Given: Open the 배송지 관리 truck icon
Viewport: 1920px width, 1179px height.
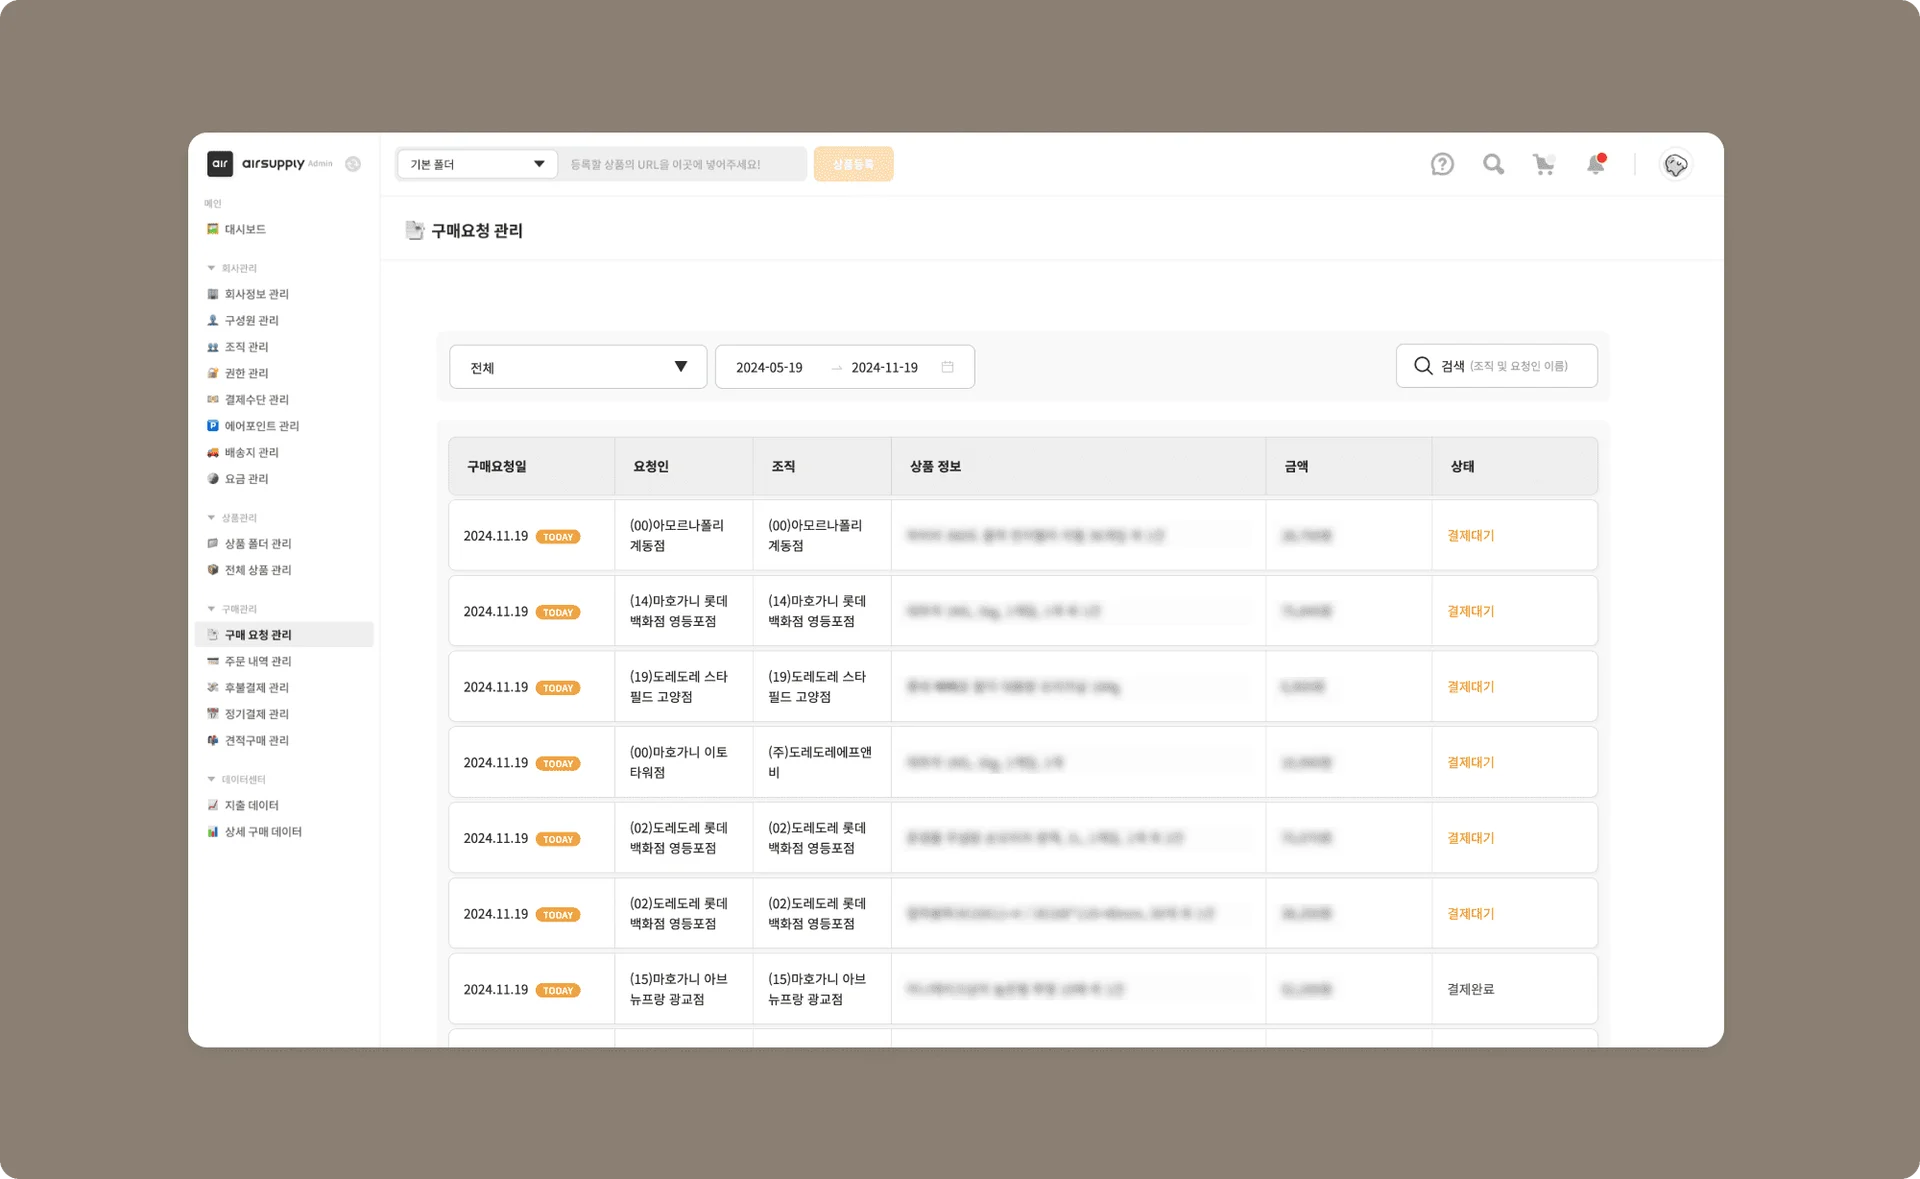Looking at the screenshot, I should click(x=211, y=452).
